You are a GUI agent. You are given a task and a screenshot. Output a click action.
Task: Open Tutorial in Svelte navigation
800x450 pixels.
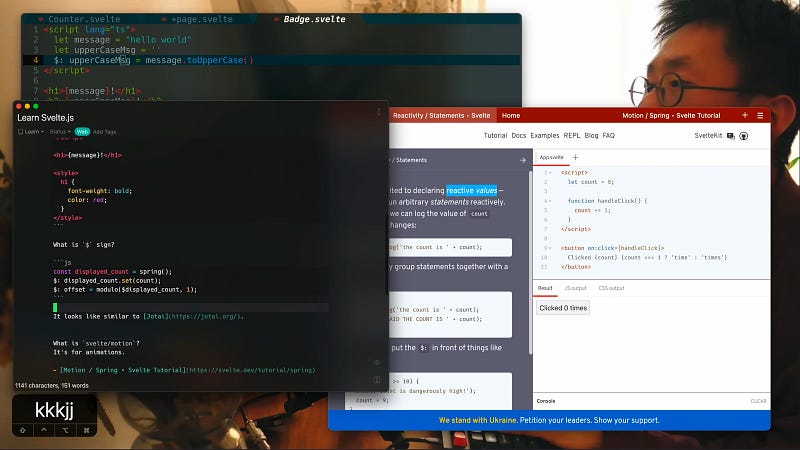pos(495,136)
